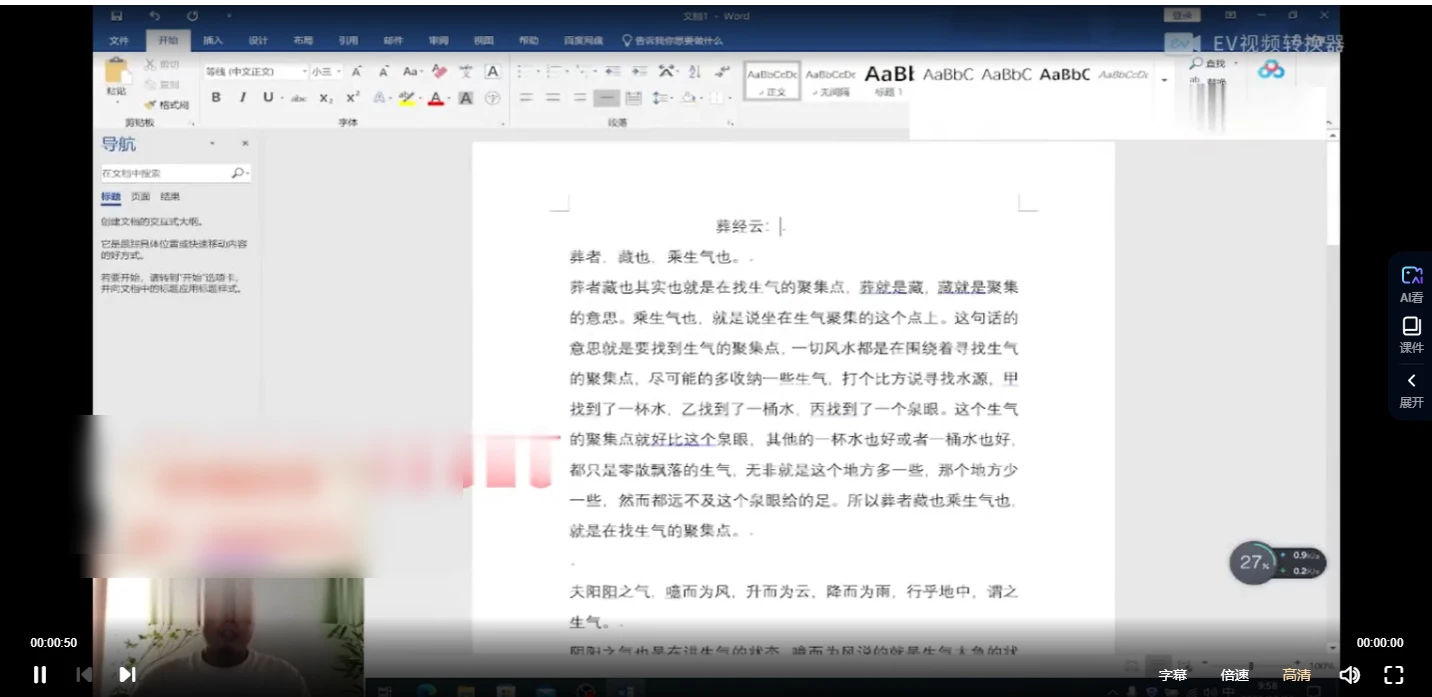This screenshot has height=697, width=1432.
Task: Click the 查找 Find button
Action: [x=1209, y=63]
